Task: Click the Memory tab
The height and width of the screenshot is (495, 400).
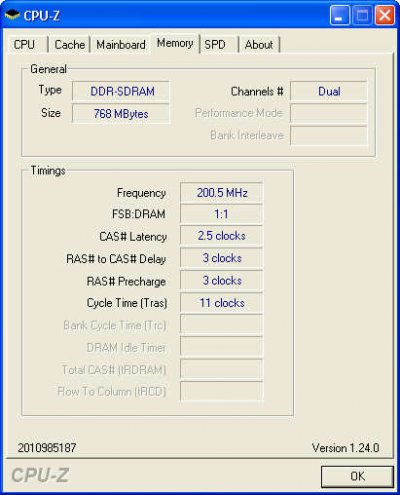Action: 175,43
